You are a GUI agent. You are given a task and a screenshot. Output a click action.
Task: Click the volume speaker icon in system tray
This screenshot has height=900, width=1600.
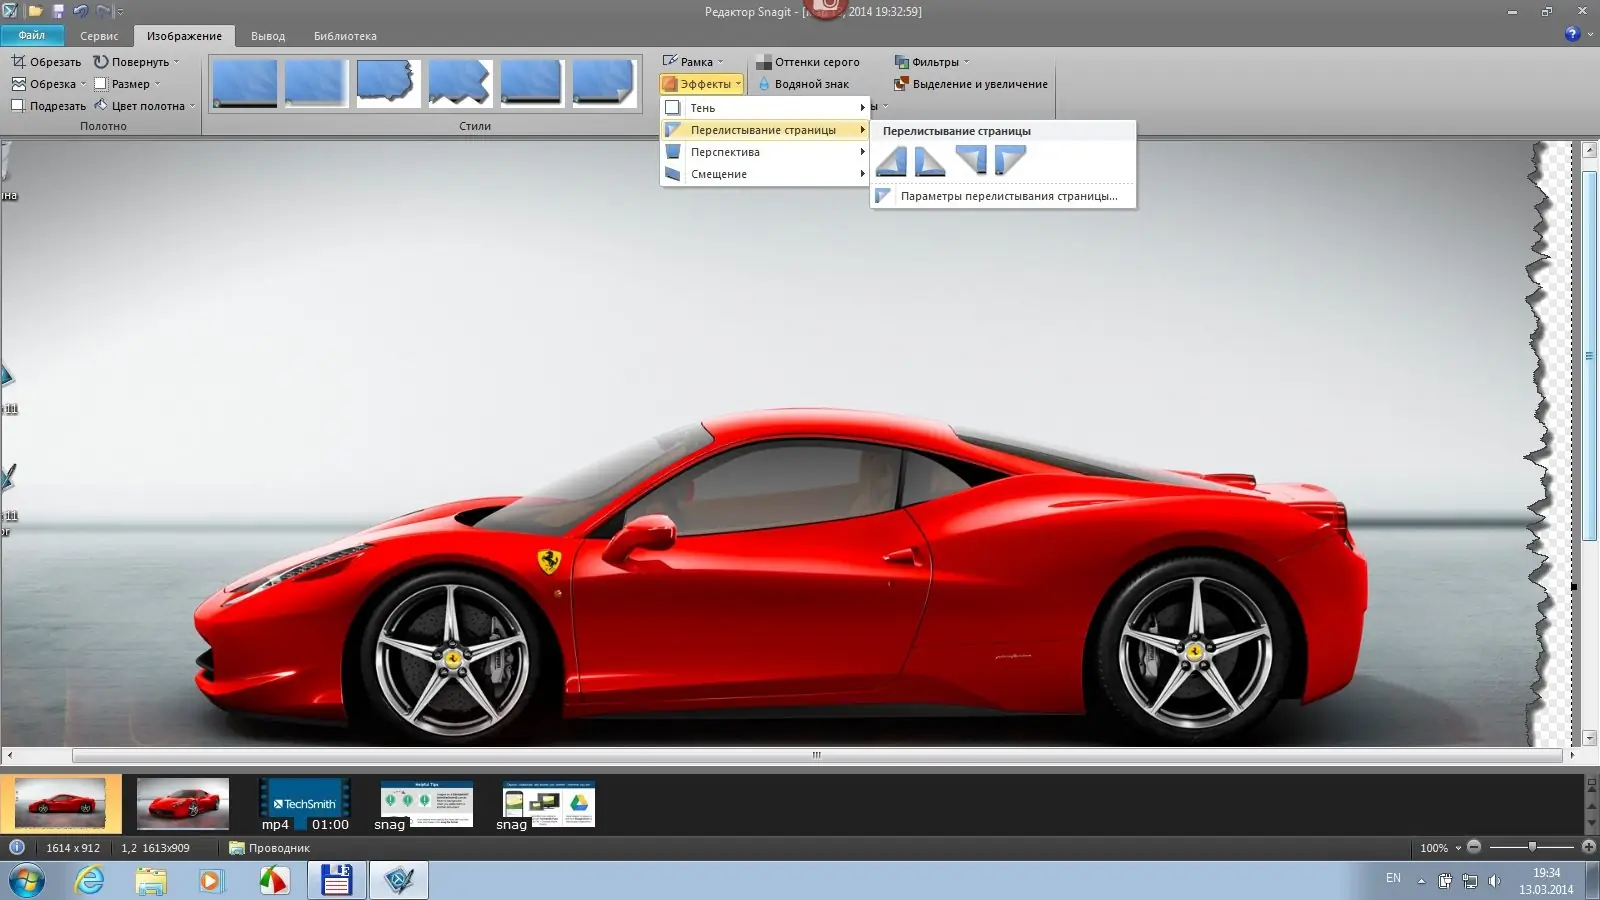click(x=1495, y=881)
